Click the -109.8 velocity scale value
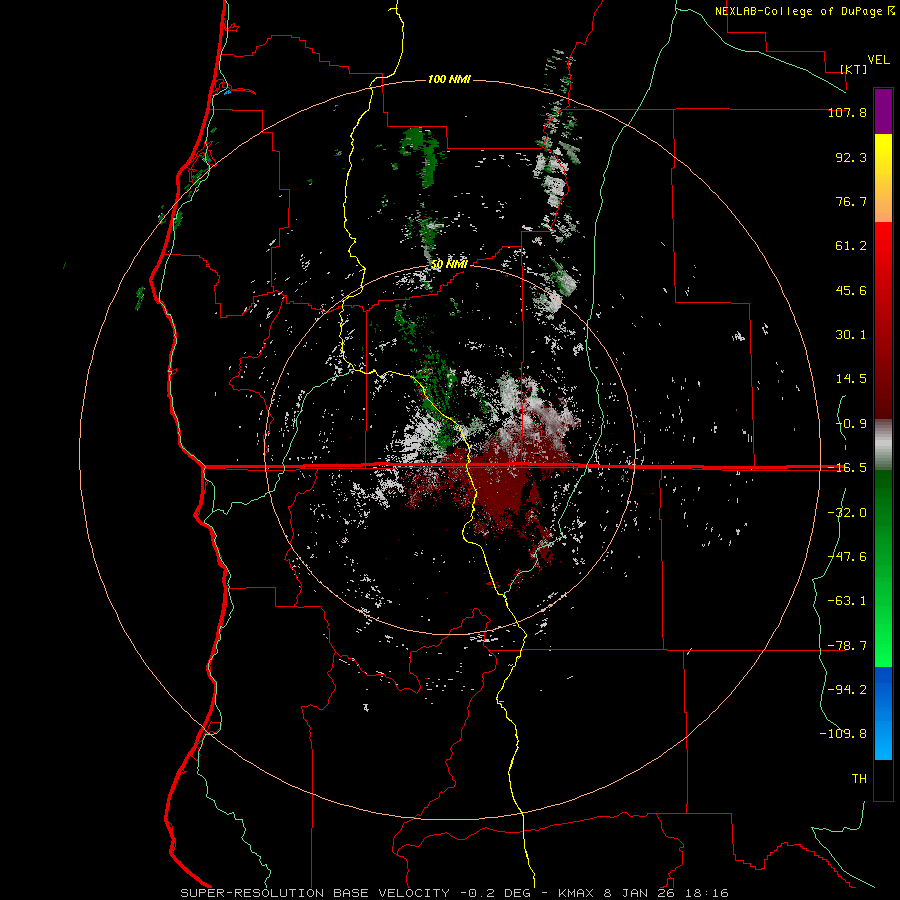Screen dimensions: 900x900 tap(843, 734)
